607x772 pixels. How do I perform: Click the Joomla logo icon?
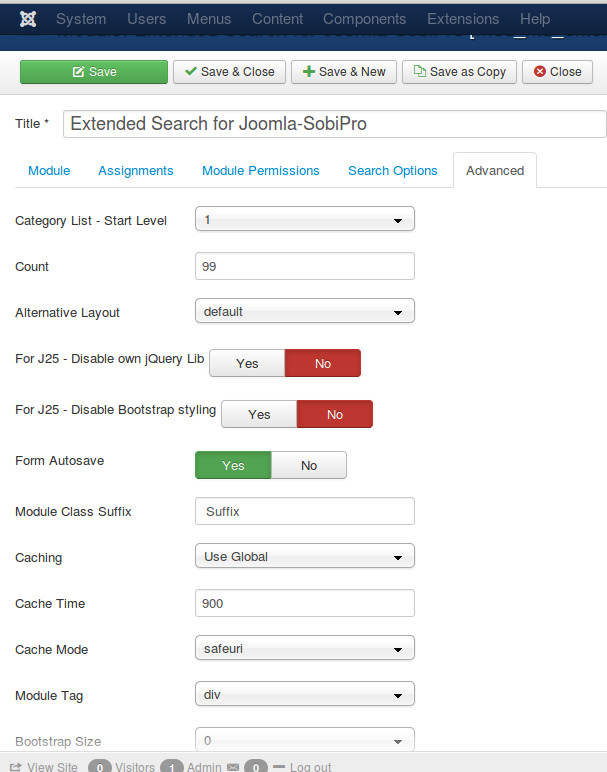28,19
